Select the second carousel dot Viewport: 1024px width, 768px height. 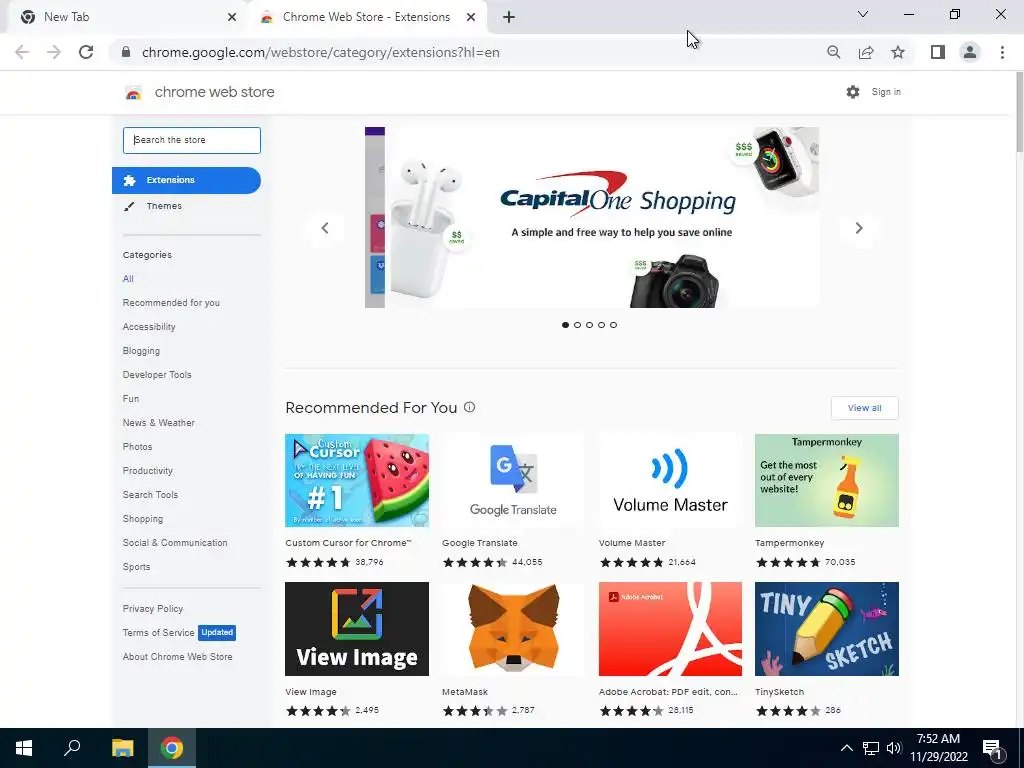click(x=577, y=325)
